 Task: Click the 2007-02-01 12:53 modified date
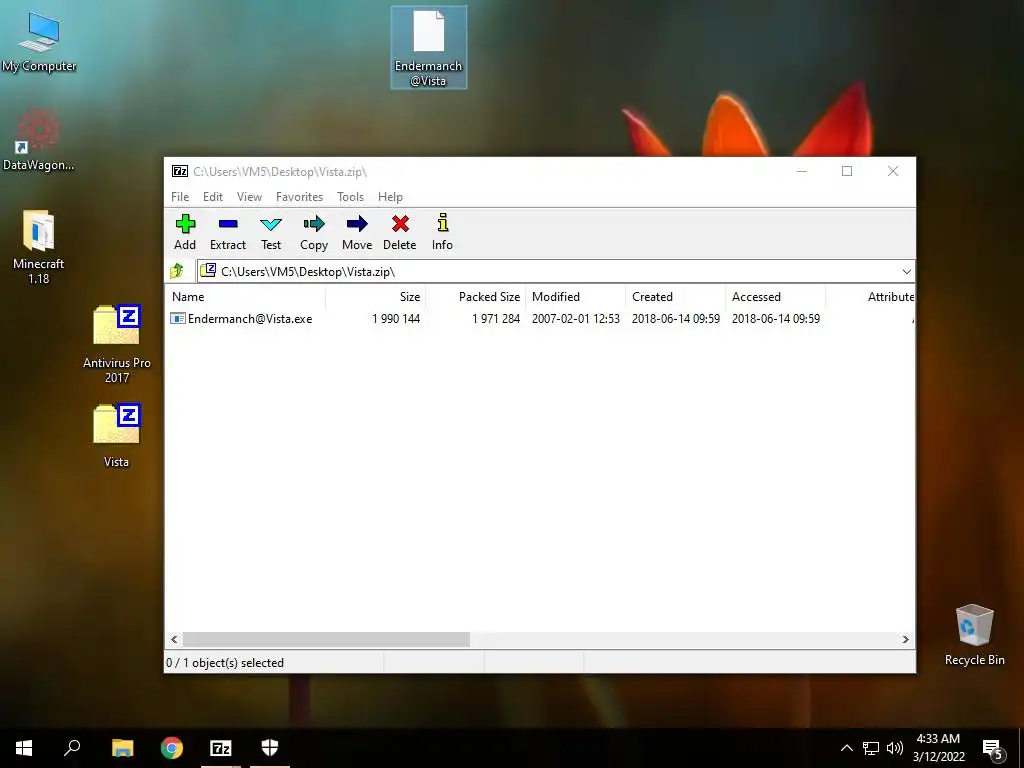point(575,319)
